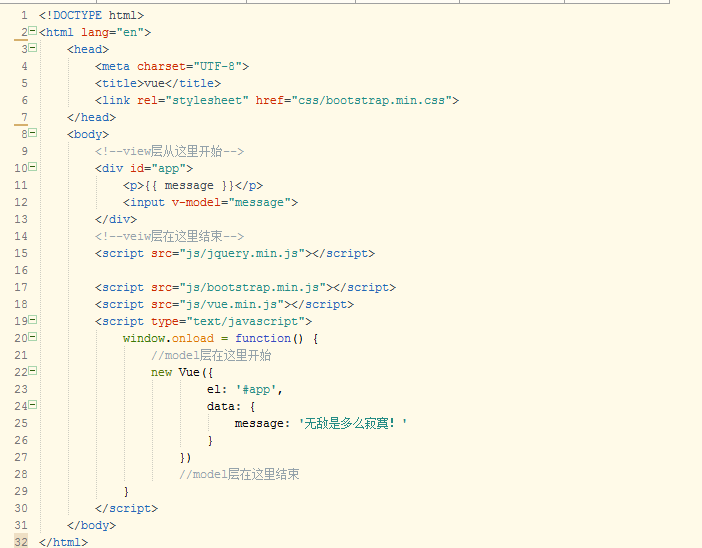
Task: Collapse the body section fold at line 8
Action: [x=33, y=133]
